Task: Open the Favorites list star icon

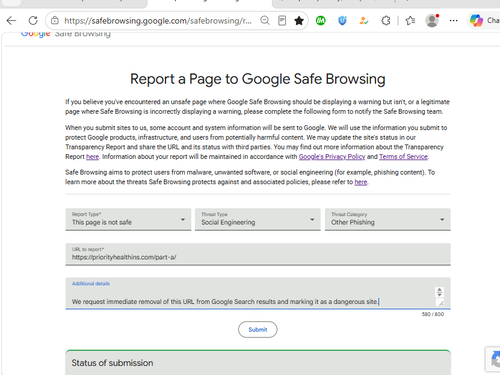Action: coord(410,21)
